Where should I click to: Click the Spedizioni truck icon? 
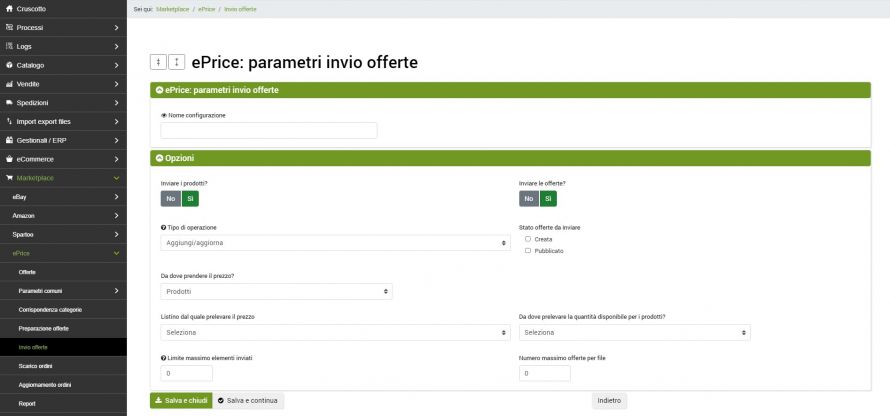pos(9,103)
